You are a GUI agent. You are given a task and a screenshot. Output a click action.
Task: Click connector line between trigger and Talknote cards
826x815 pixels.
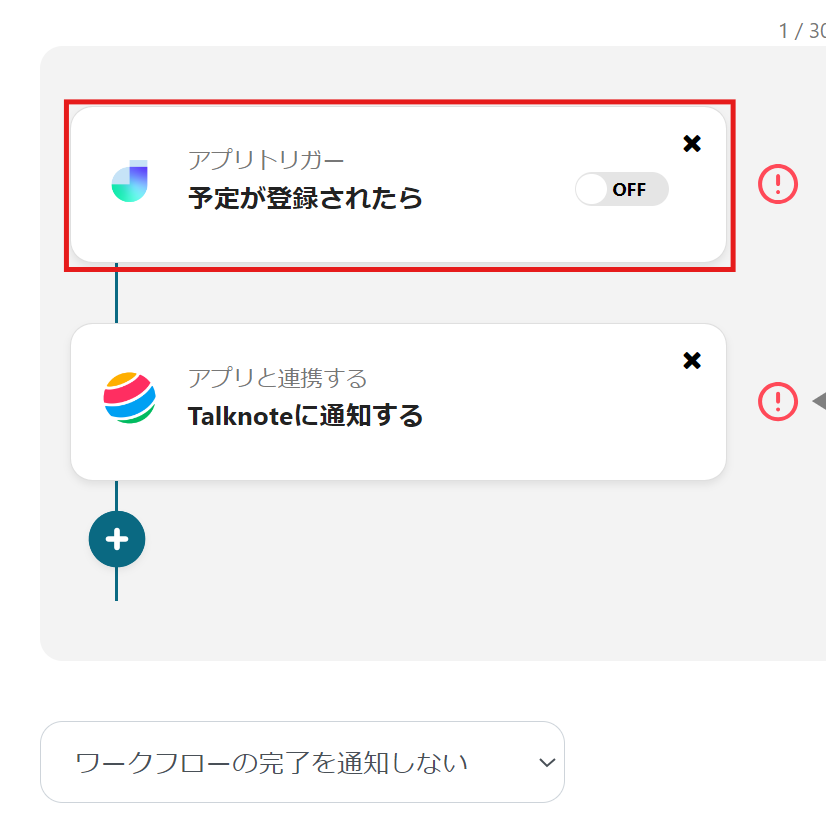(x=117, y=293)
